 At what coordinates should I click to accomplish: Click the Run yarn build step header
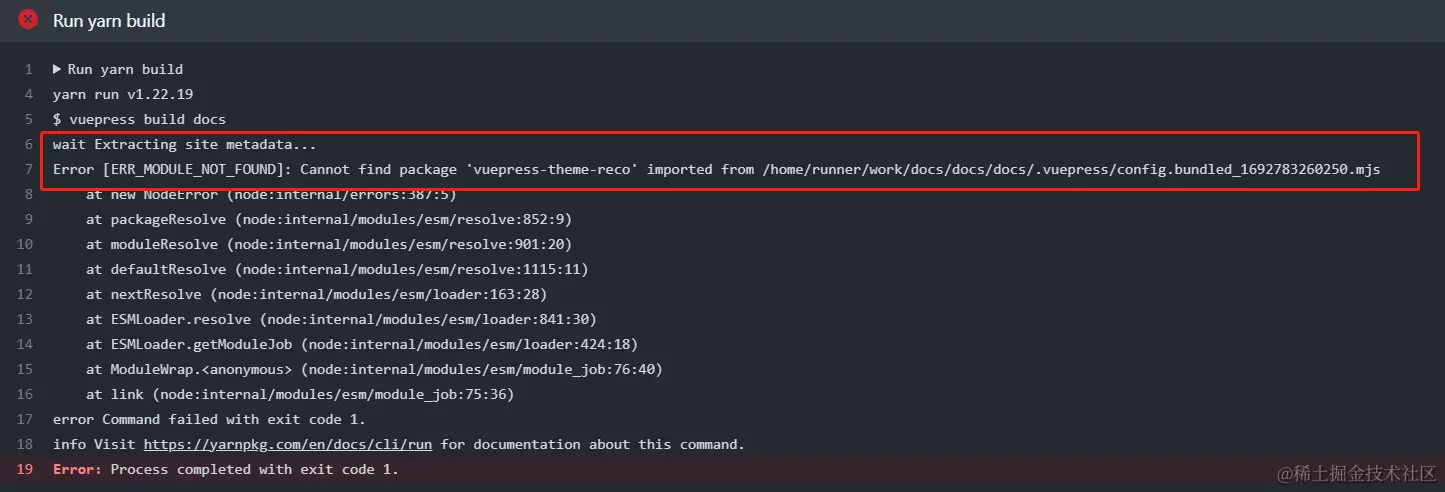click(109, 21)
